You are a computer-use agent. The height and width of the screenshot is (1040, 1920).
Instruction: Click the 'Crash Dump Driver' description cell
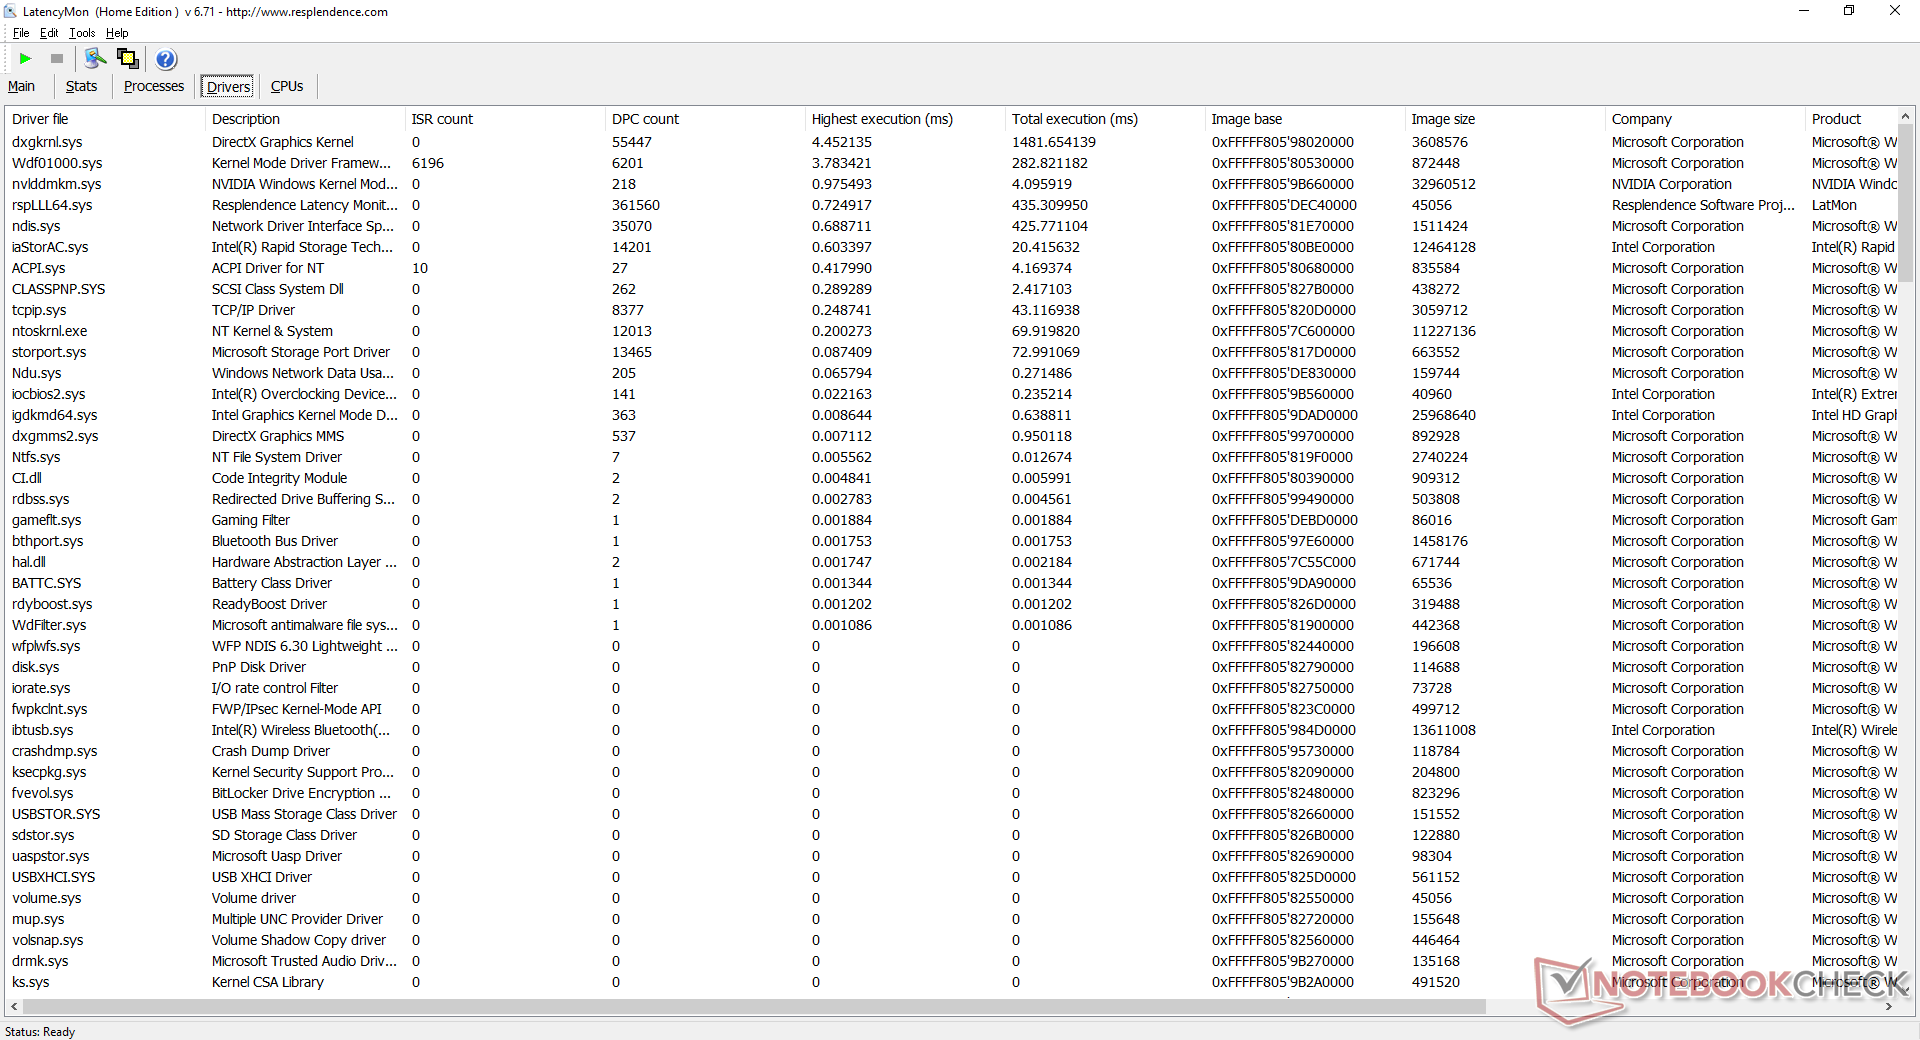[x=271, y=751]
